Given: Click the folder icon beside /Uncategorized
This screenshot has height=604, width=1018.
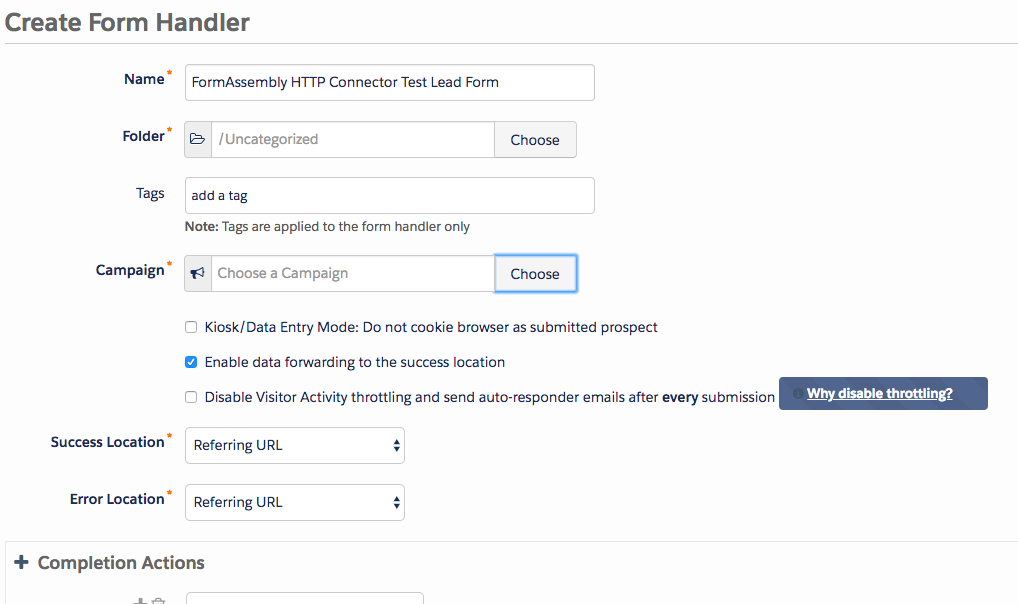Looking at the screenshot, I should click(x=197, y=139).
